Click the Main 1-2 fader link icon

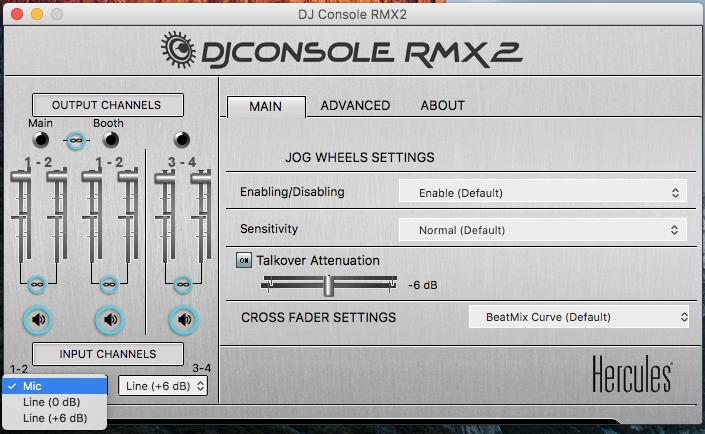[x=38, y=285]
